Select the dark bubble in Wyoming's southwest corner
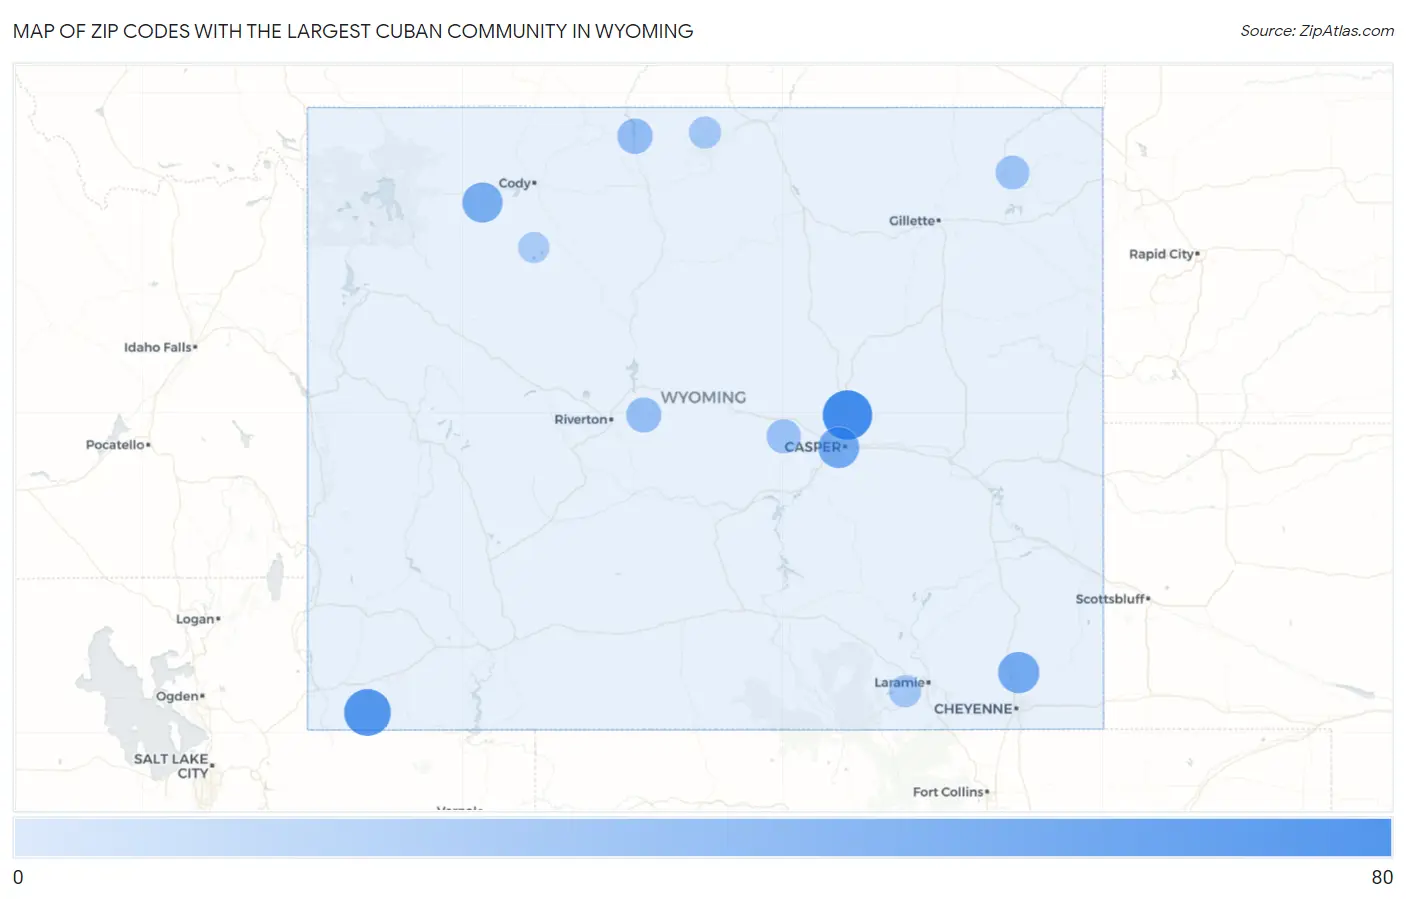1406x899 pixels. tap(367, 712)
